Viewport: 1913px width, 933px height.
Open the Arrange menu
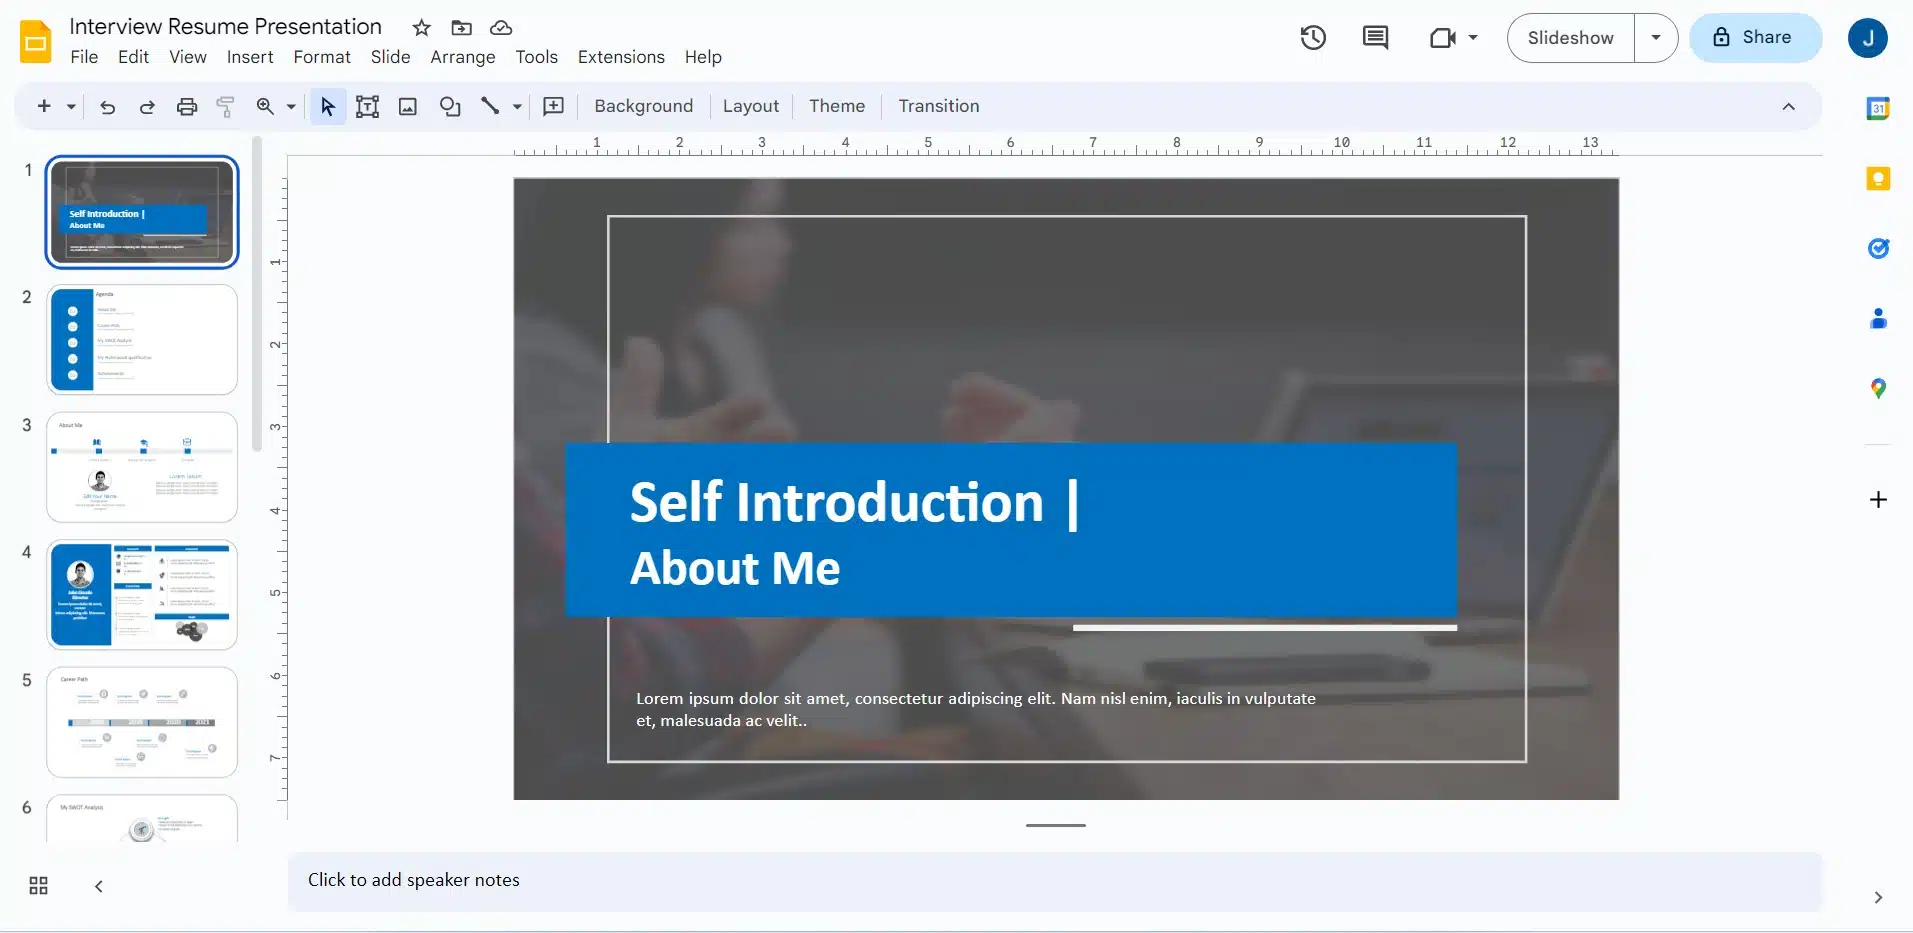(462, 57)
